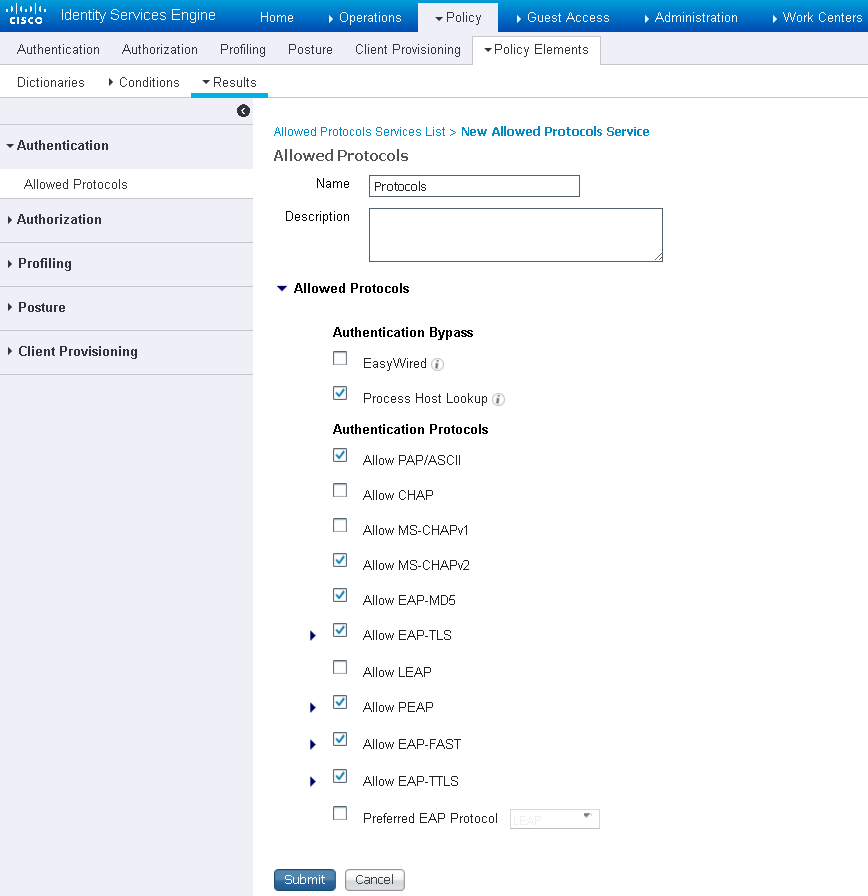Screen dimensions: 868x896
Task: Click the Cisco logo icon
Action: pos(26,15)
